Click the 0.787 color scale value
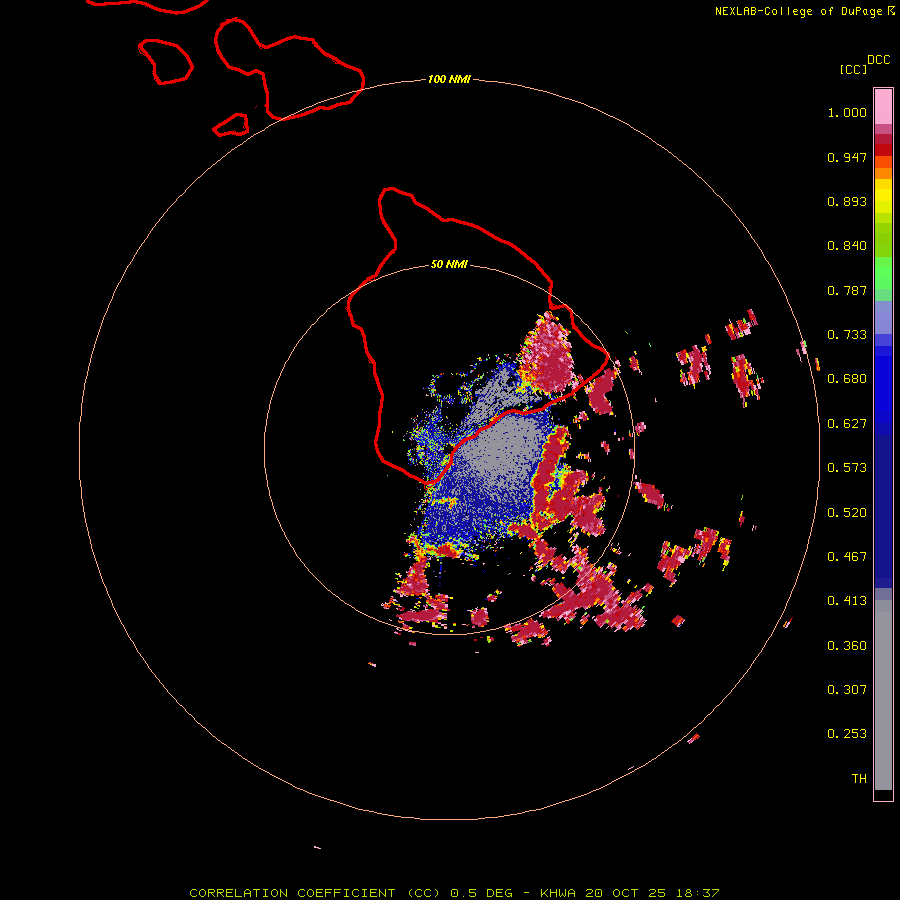Screen dimensions: 900x900 pyautogui.click(x=847, y=290)
